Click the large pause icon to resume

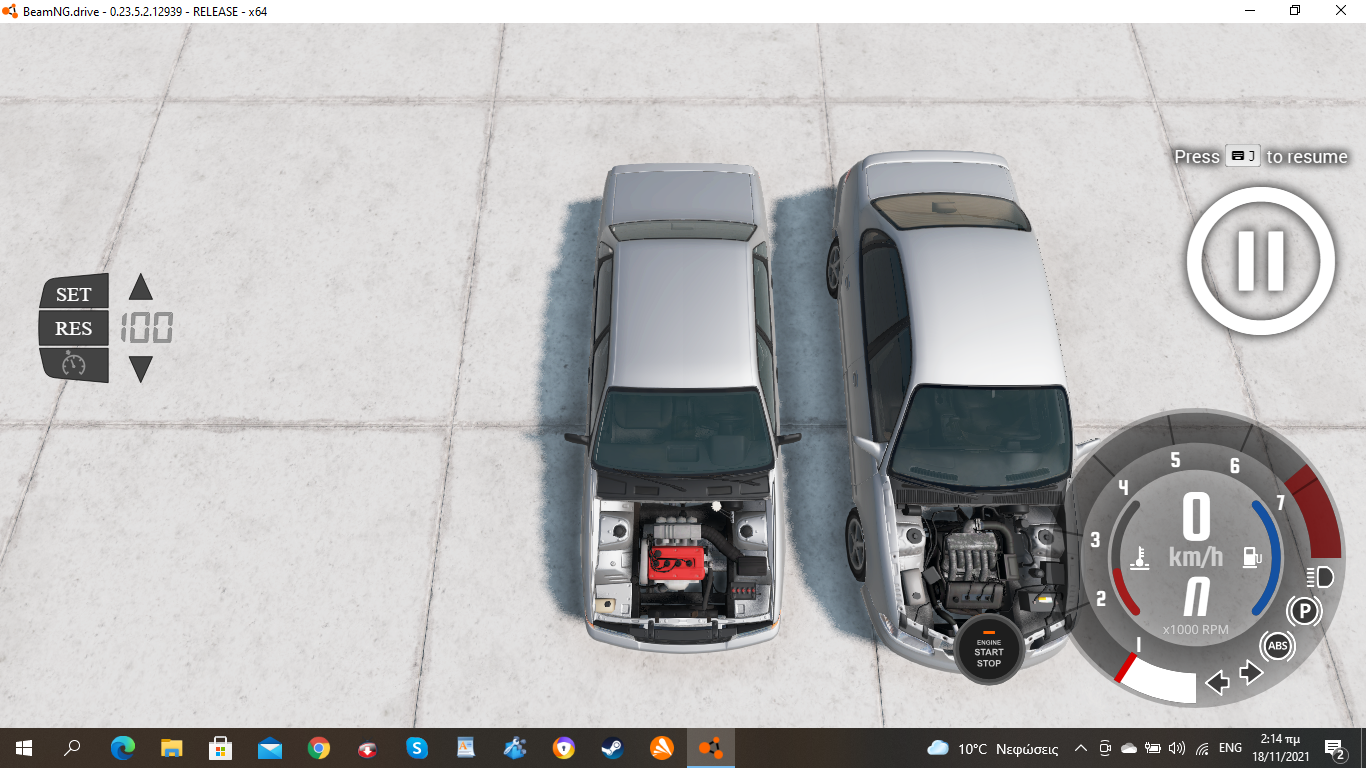pyautogui.click(x=1261, y=260)
